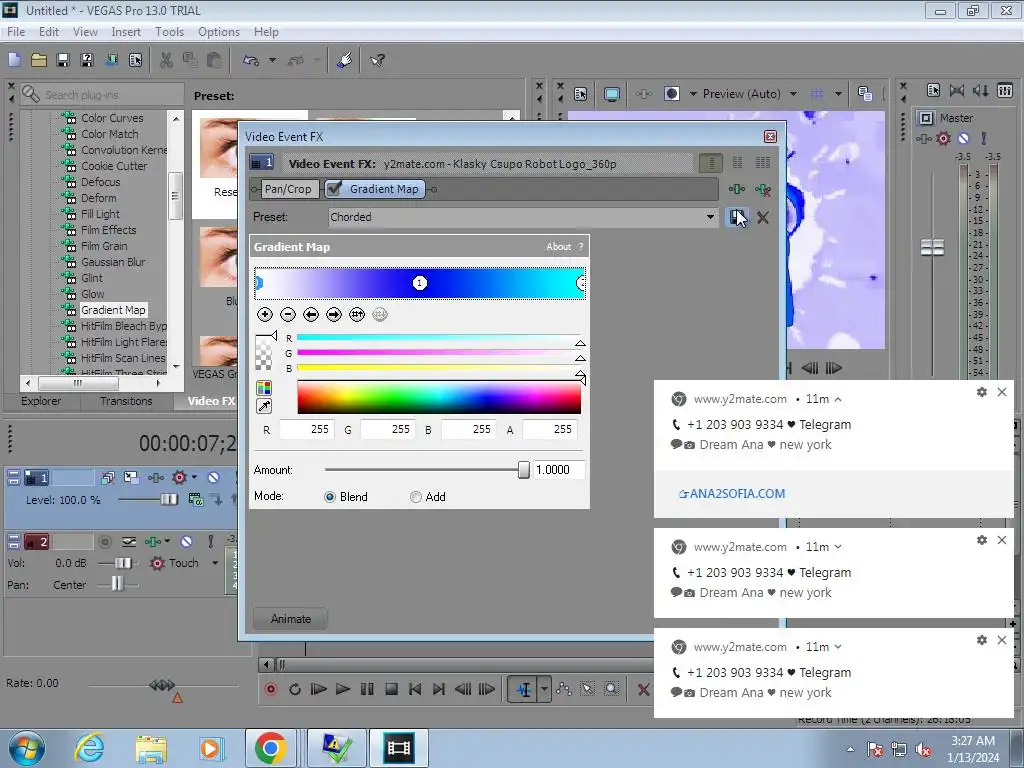Mute audio track 2
1024x768 pixels.
pyautogui.click(x=187, y=541)
